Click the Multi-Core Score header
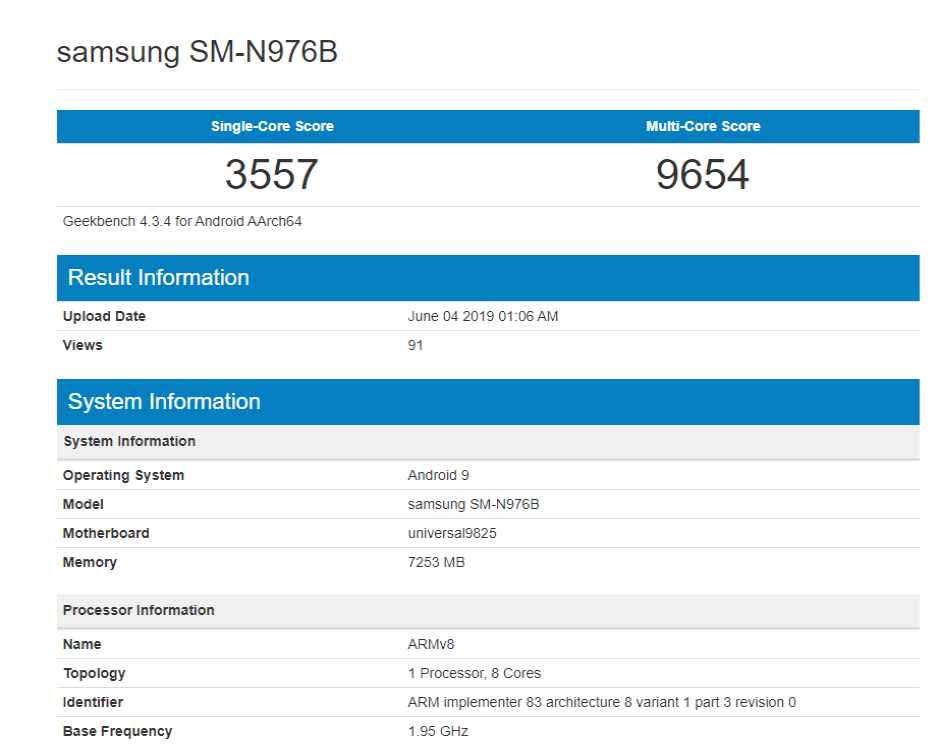Viewport: 939px width, 748px height. (703, 126)
